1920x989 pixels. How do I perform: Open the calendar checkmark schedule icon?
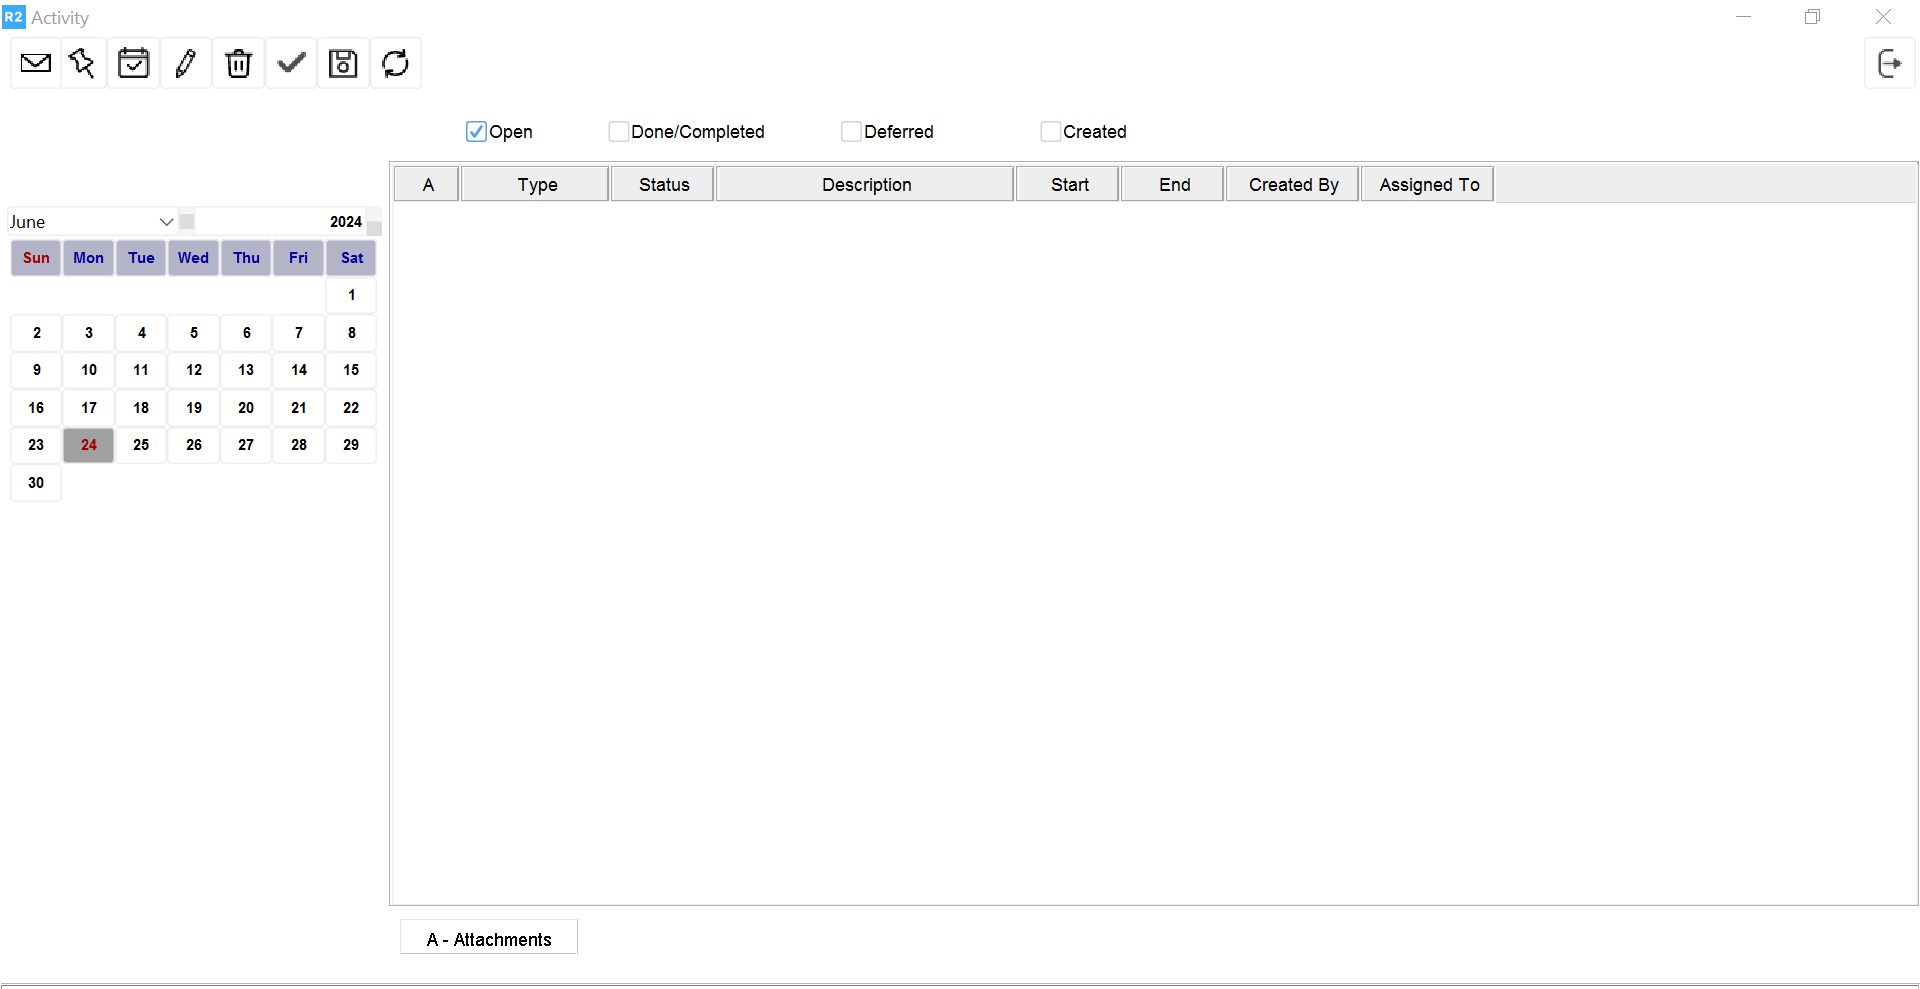pyautogui.click(x=133, y=64)
